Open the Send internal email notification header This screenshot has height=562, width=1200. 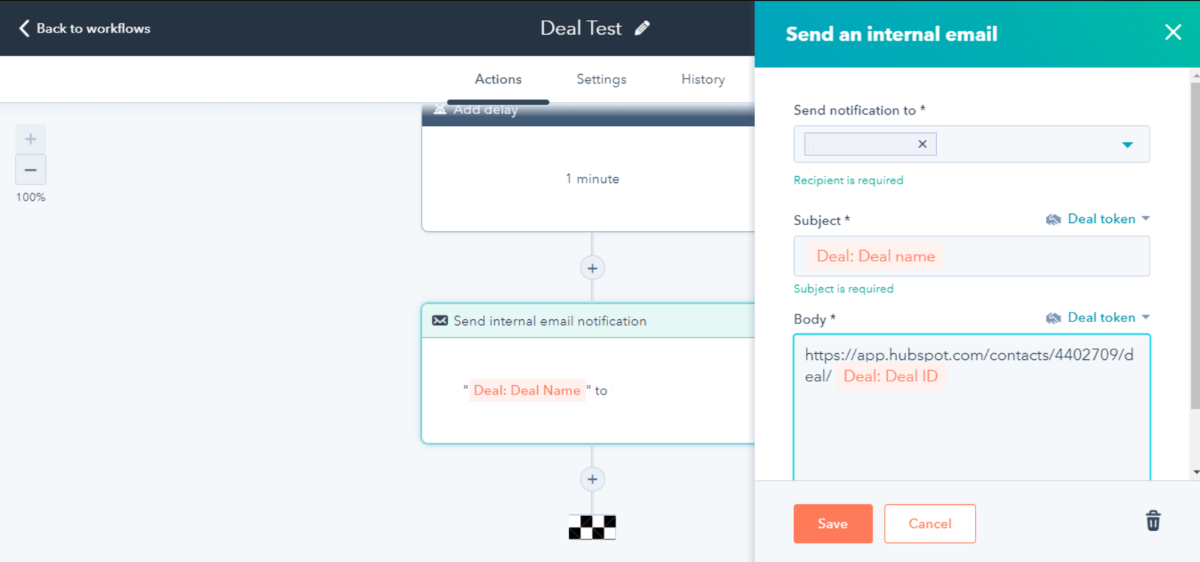click(588, 321)
